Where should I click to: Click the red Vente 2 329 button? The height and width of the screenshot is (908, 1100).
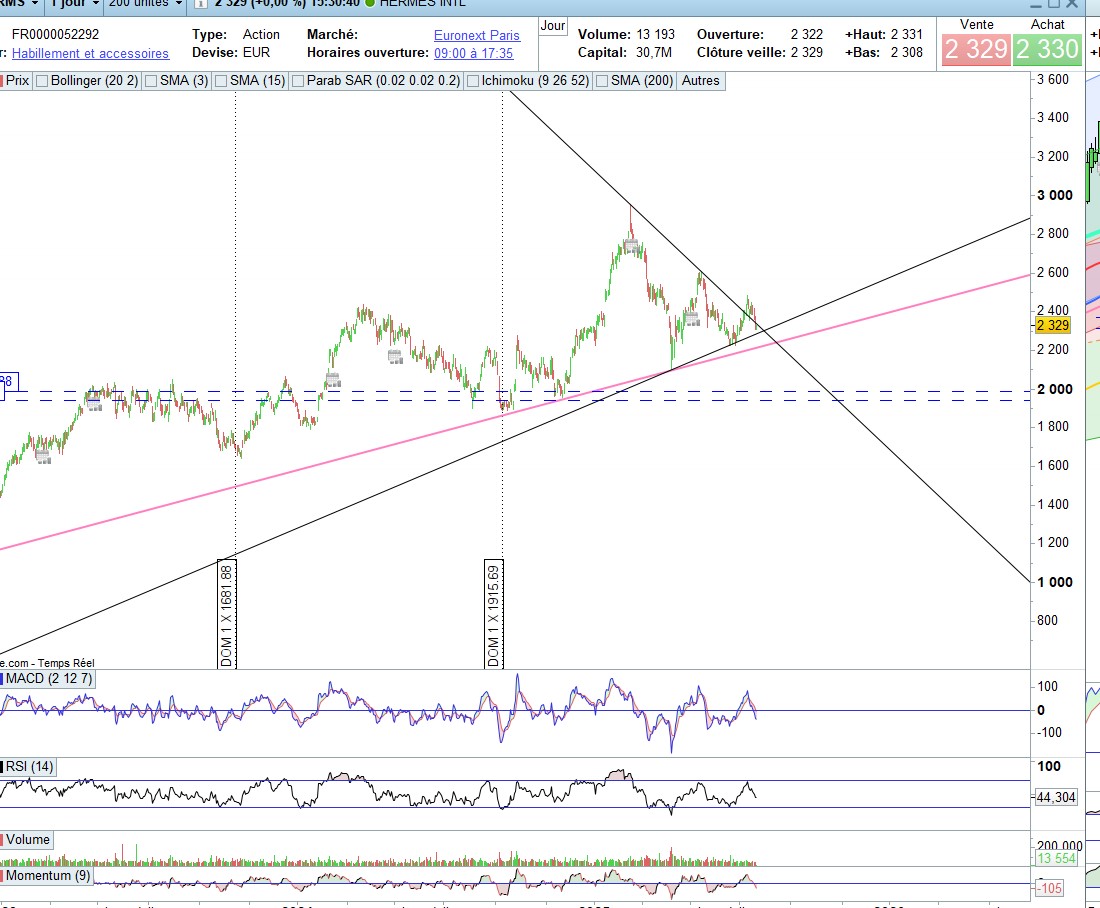(x=975, y=49)
